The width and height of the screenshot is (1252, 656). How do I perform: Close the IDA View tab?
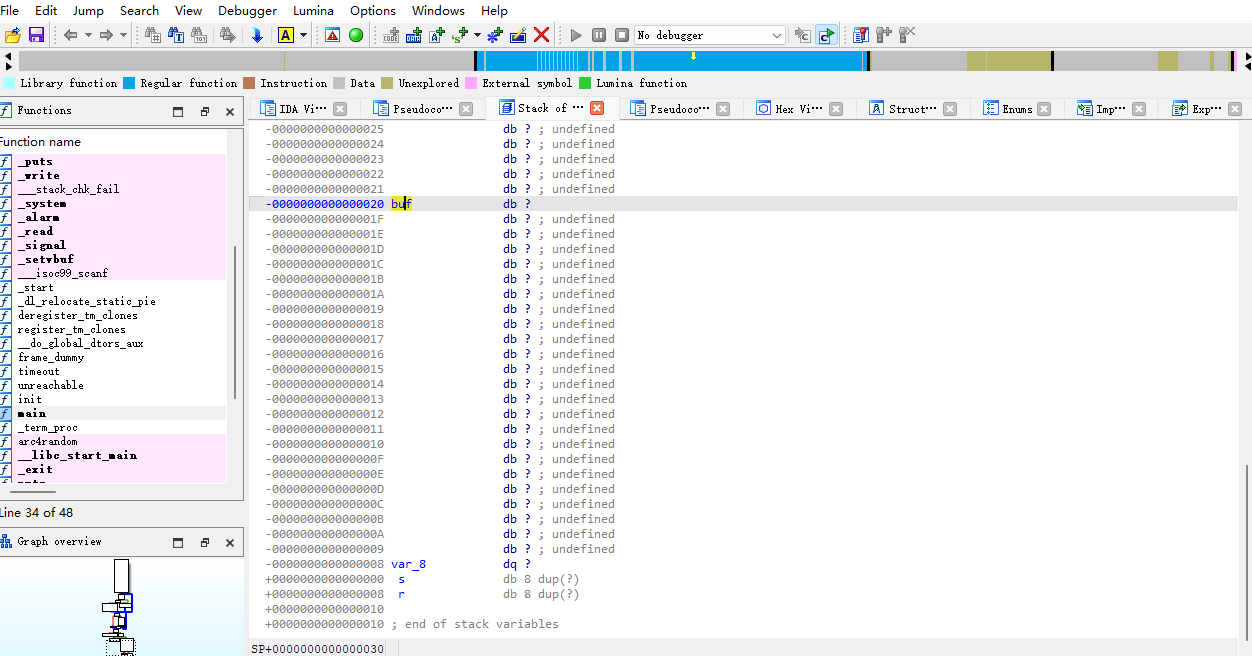(x=340, y=109)
